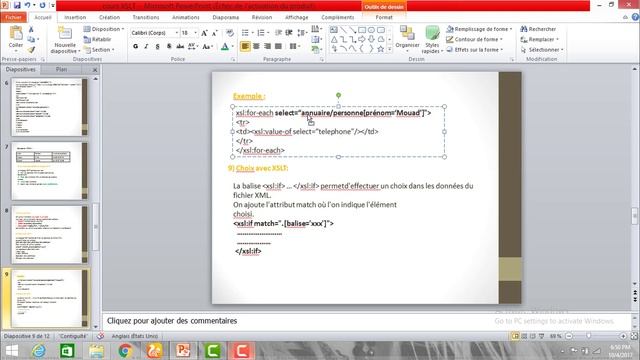The height and width of the screenshot is (360, 640).
Task: Insert a text box from shapes gallery
Action: pyautogui.click(x=334, y=30)
